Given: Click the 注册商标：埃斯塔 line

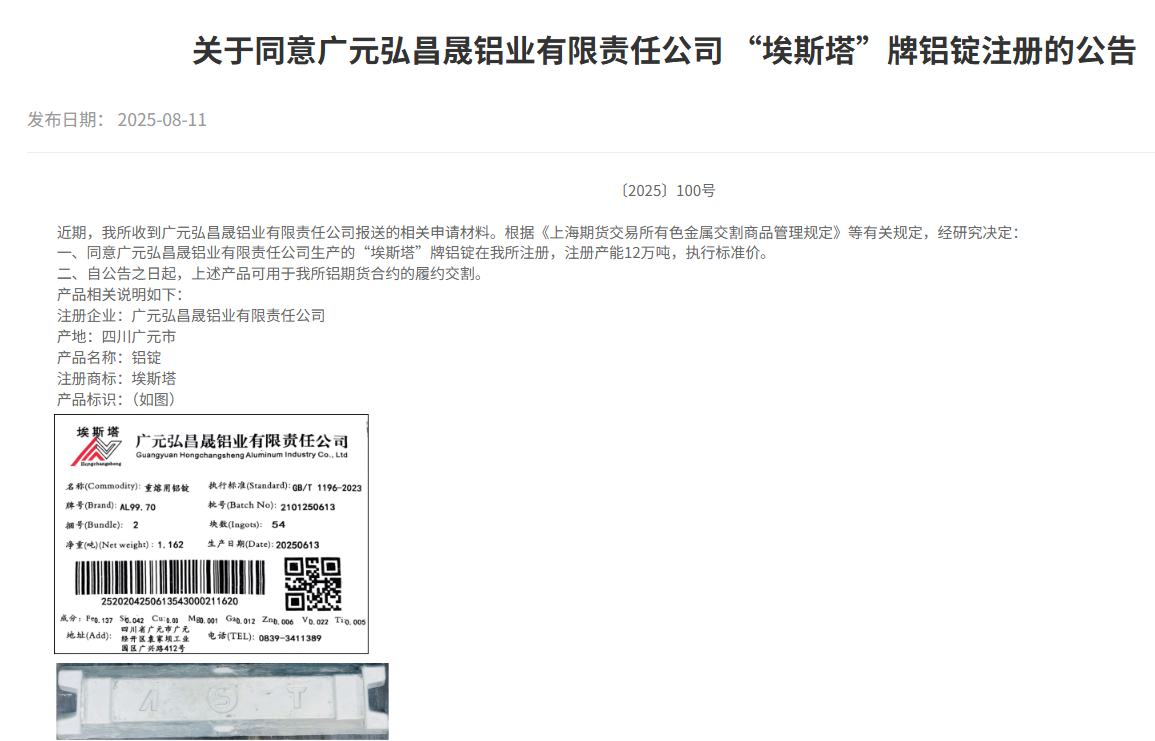Looking at the screenshot, I should (x=116, y=378).
